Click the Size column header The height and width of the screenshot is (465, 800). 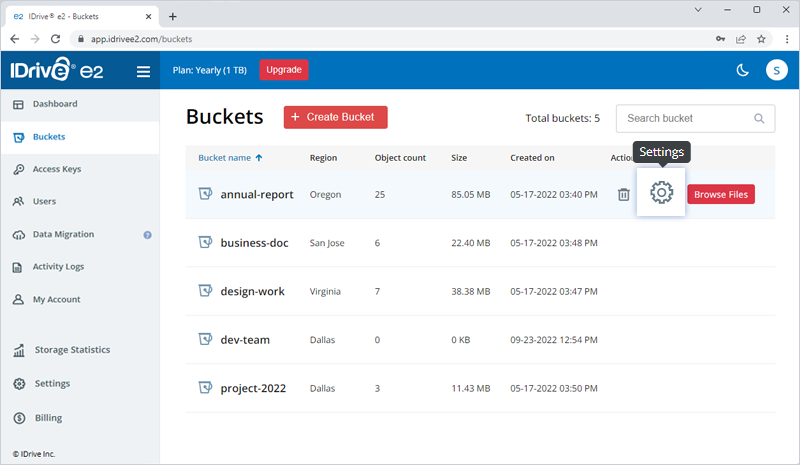[x=459, y=158]
